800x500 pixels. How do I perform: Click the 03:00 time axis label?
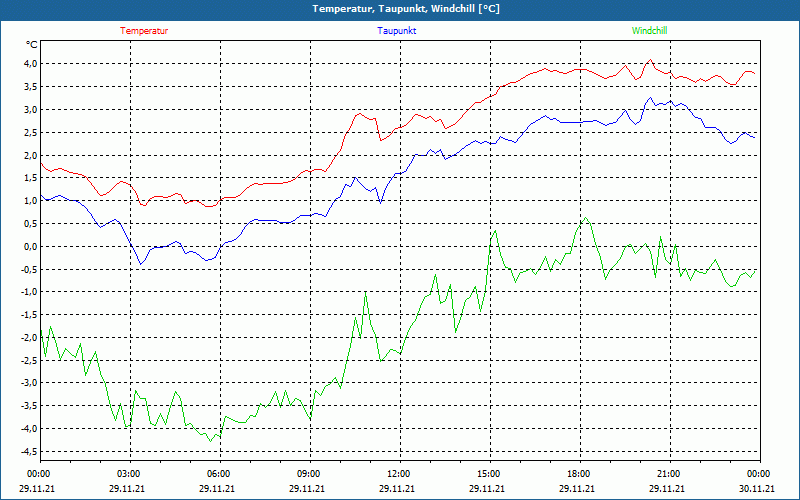coord(129,474)
